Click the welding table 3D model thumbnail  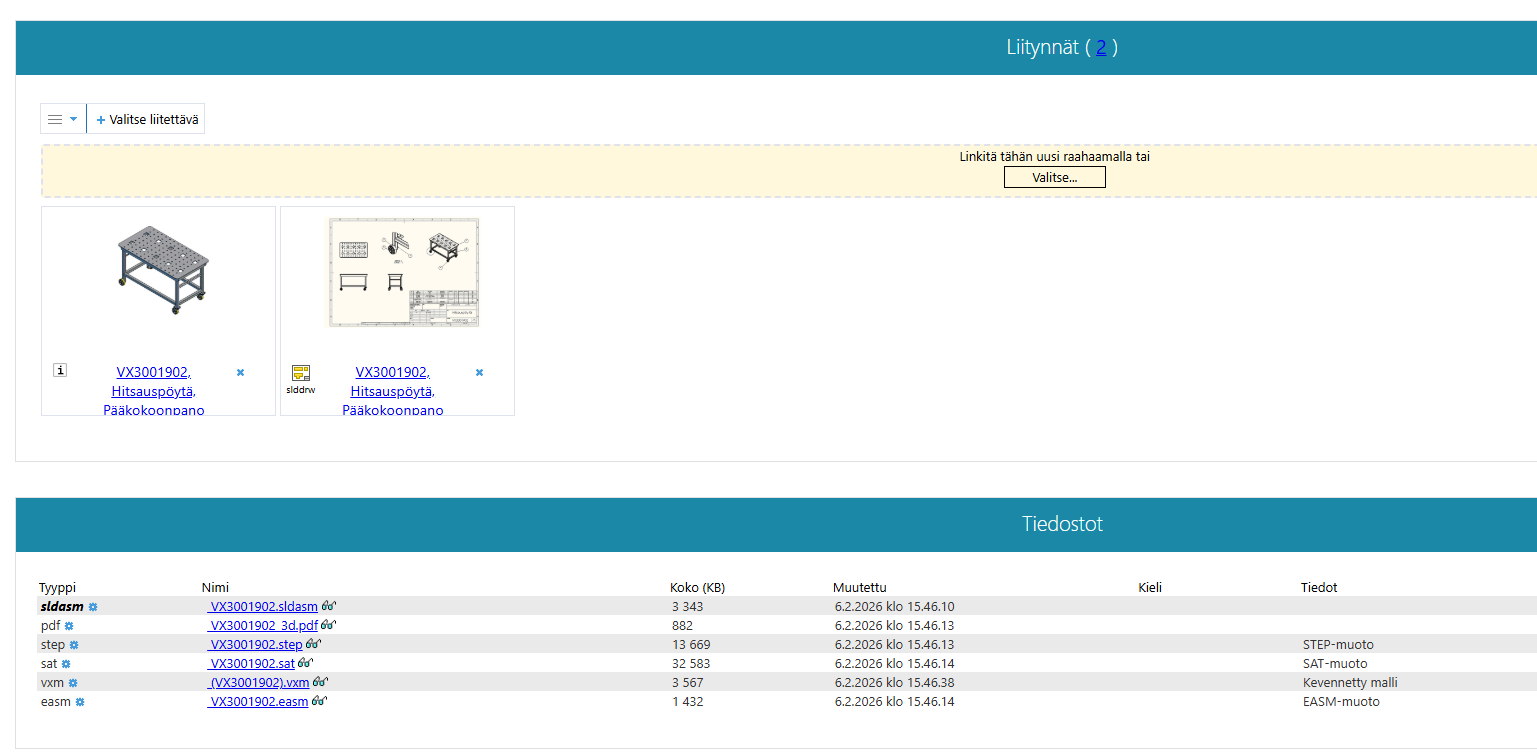coord(159,270)
